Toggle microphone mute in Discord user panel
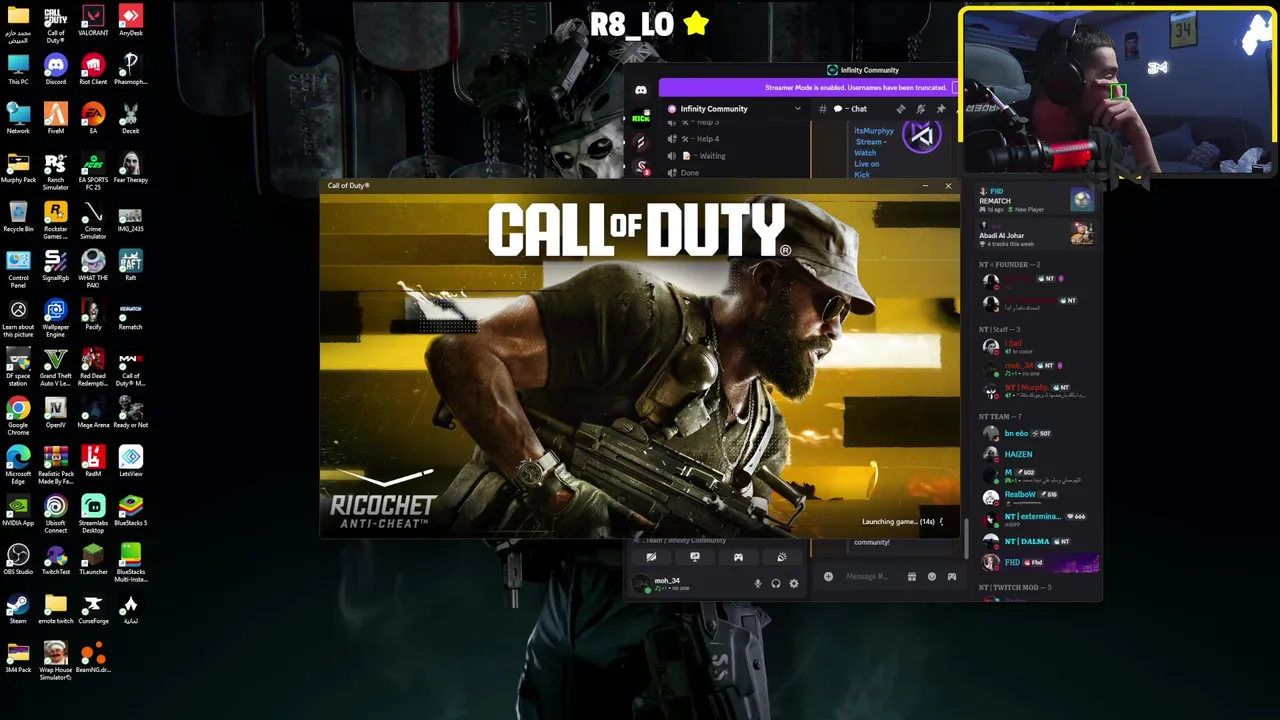This screenshot has height=720, width=1280. click(757, 583)
